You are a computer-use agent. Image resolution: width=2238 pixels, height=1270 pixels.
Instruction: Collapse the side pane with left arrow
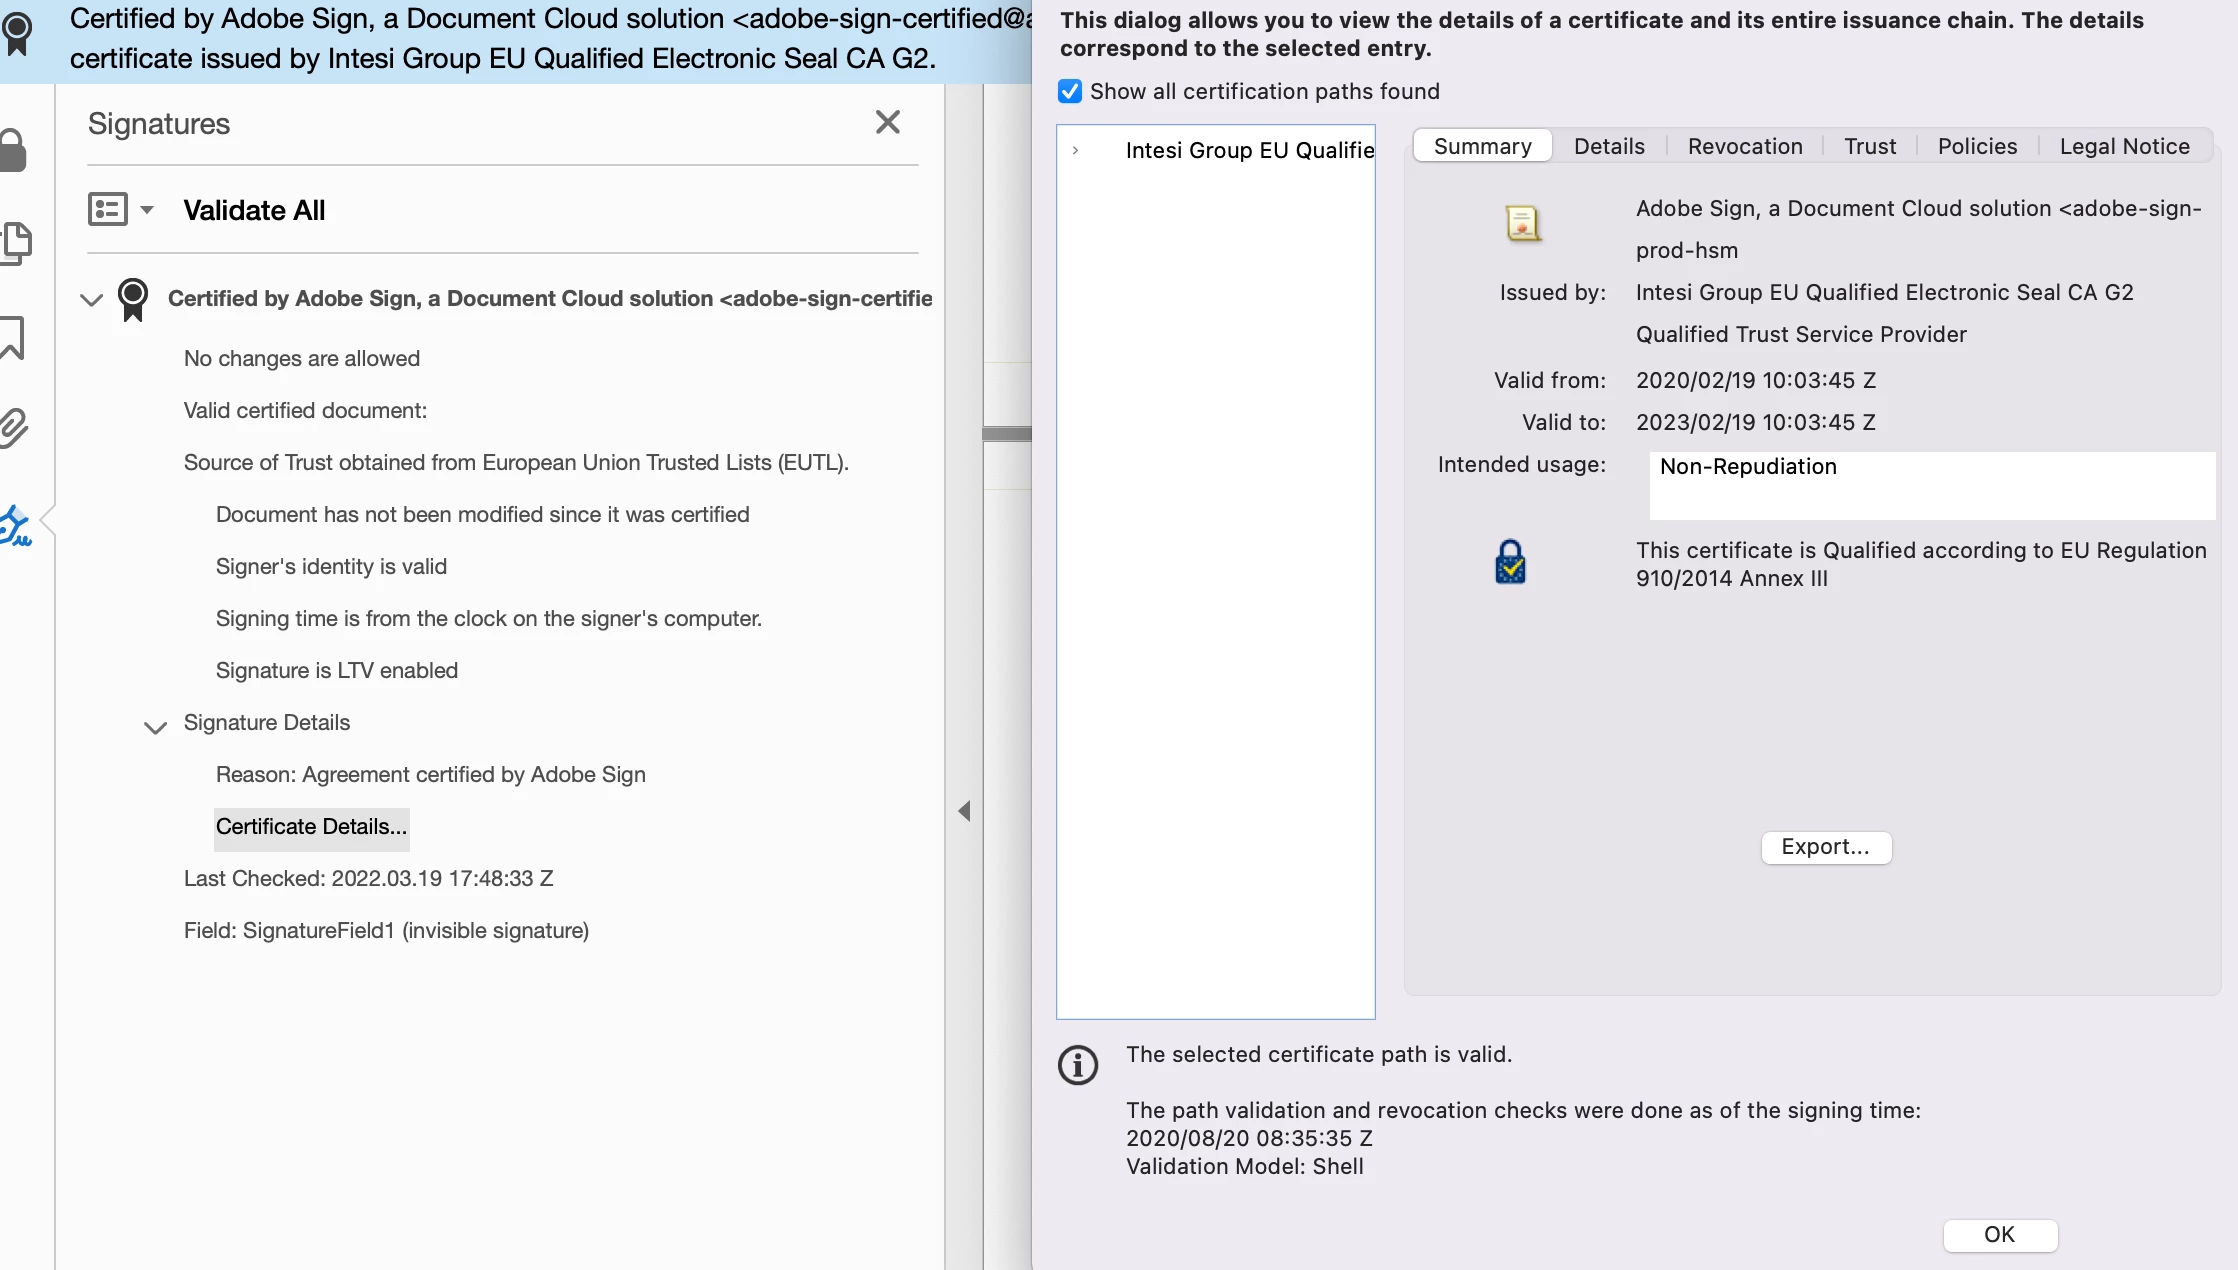(x=964, y=811)
